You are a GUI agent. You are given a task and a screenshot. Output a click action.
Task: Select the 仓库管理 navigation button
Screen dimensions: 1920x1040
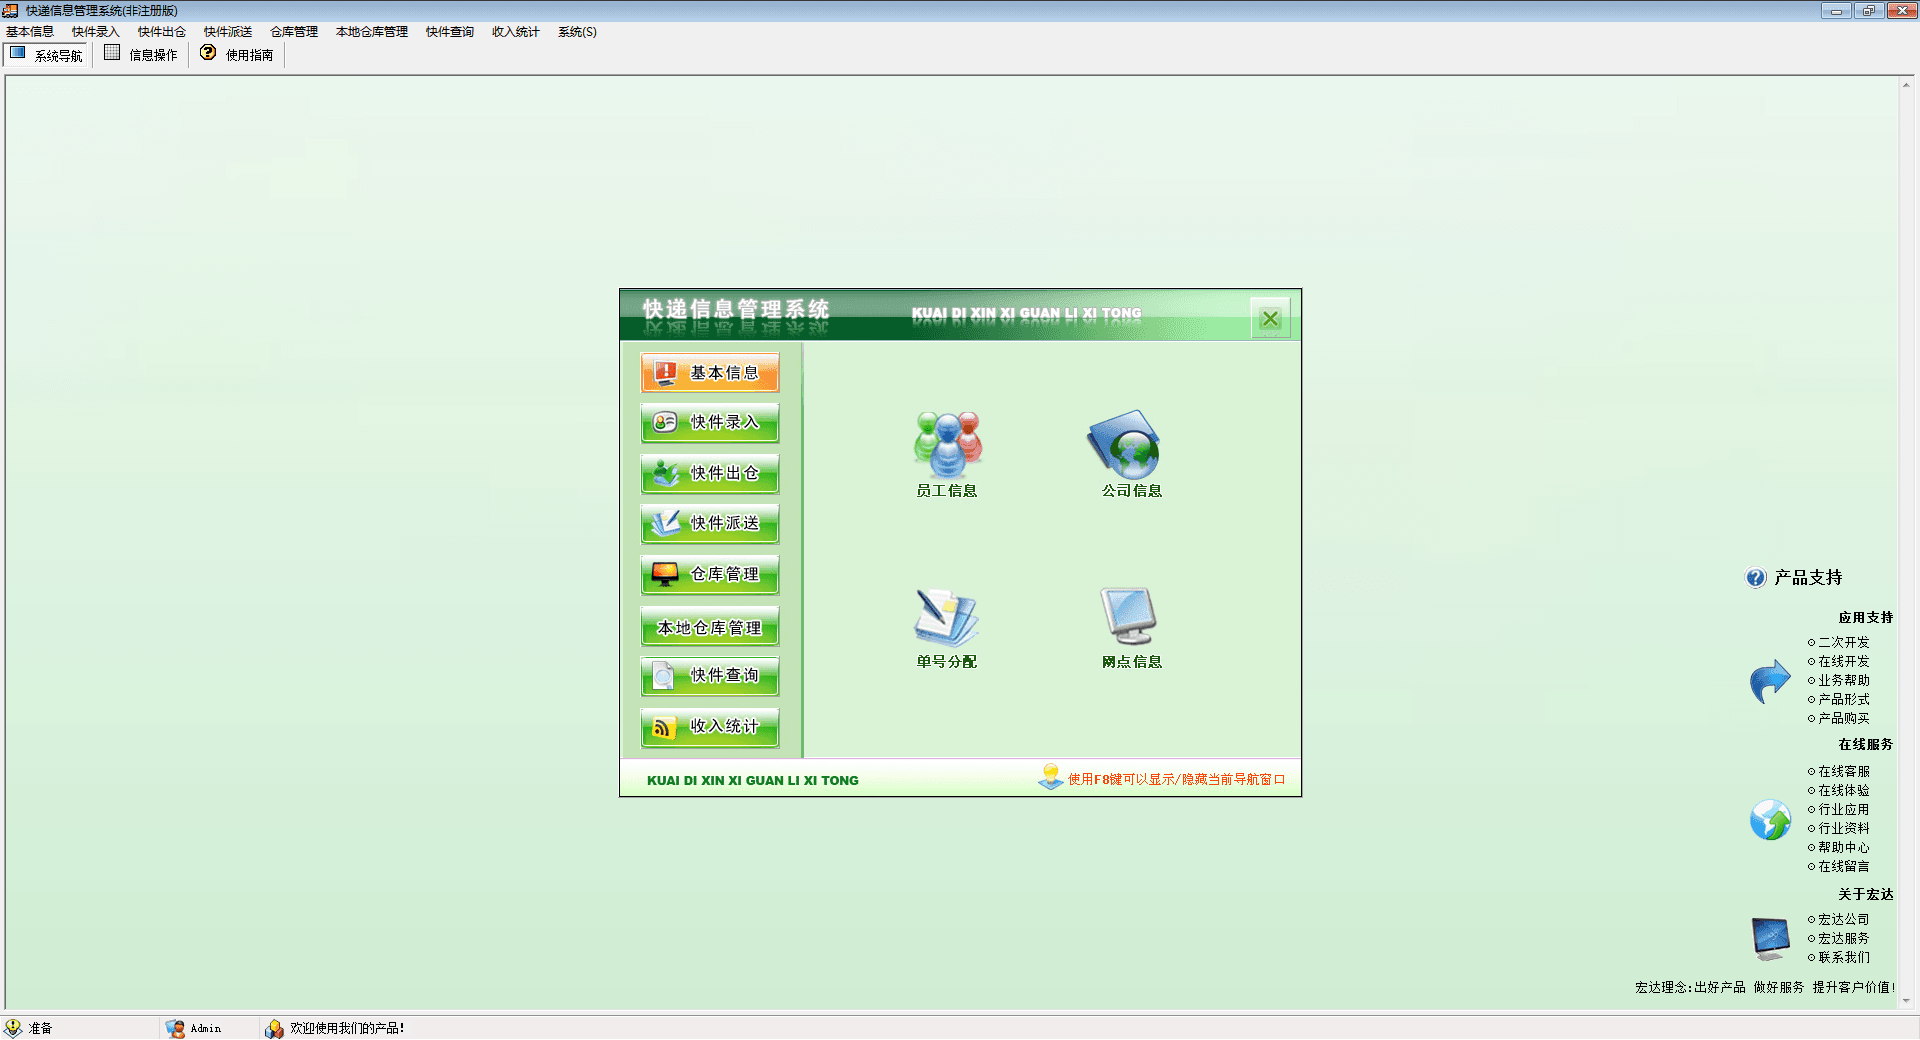(x=710, y=575)
